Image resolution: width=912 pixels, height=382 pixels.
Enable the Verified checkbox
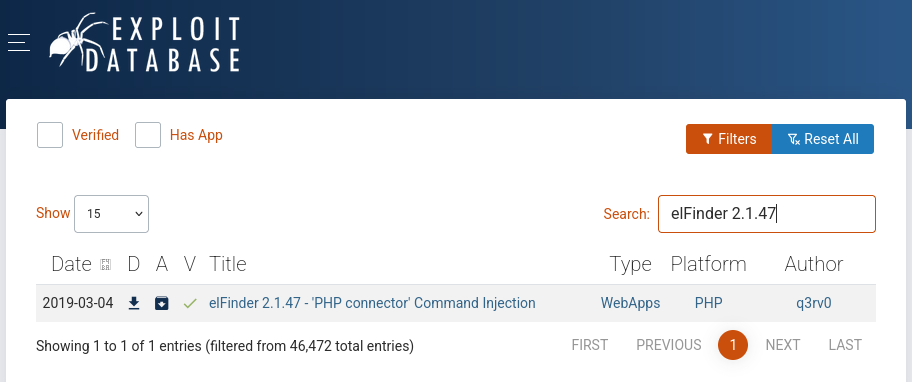(50, 135)
